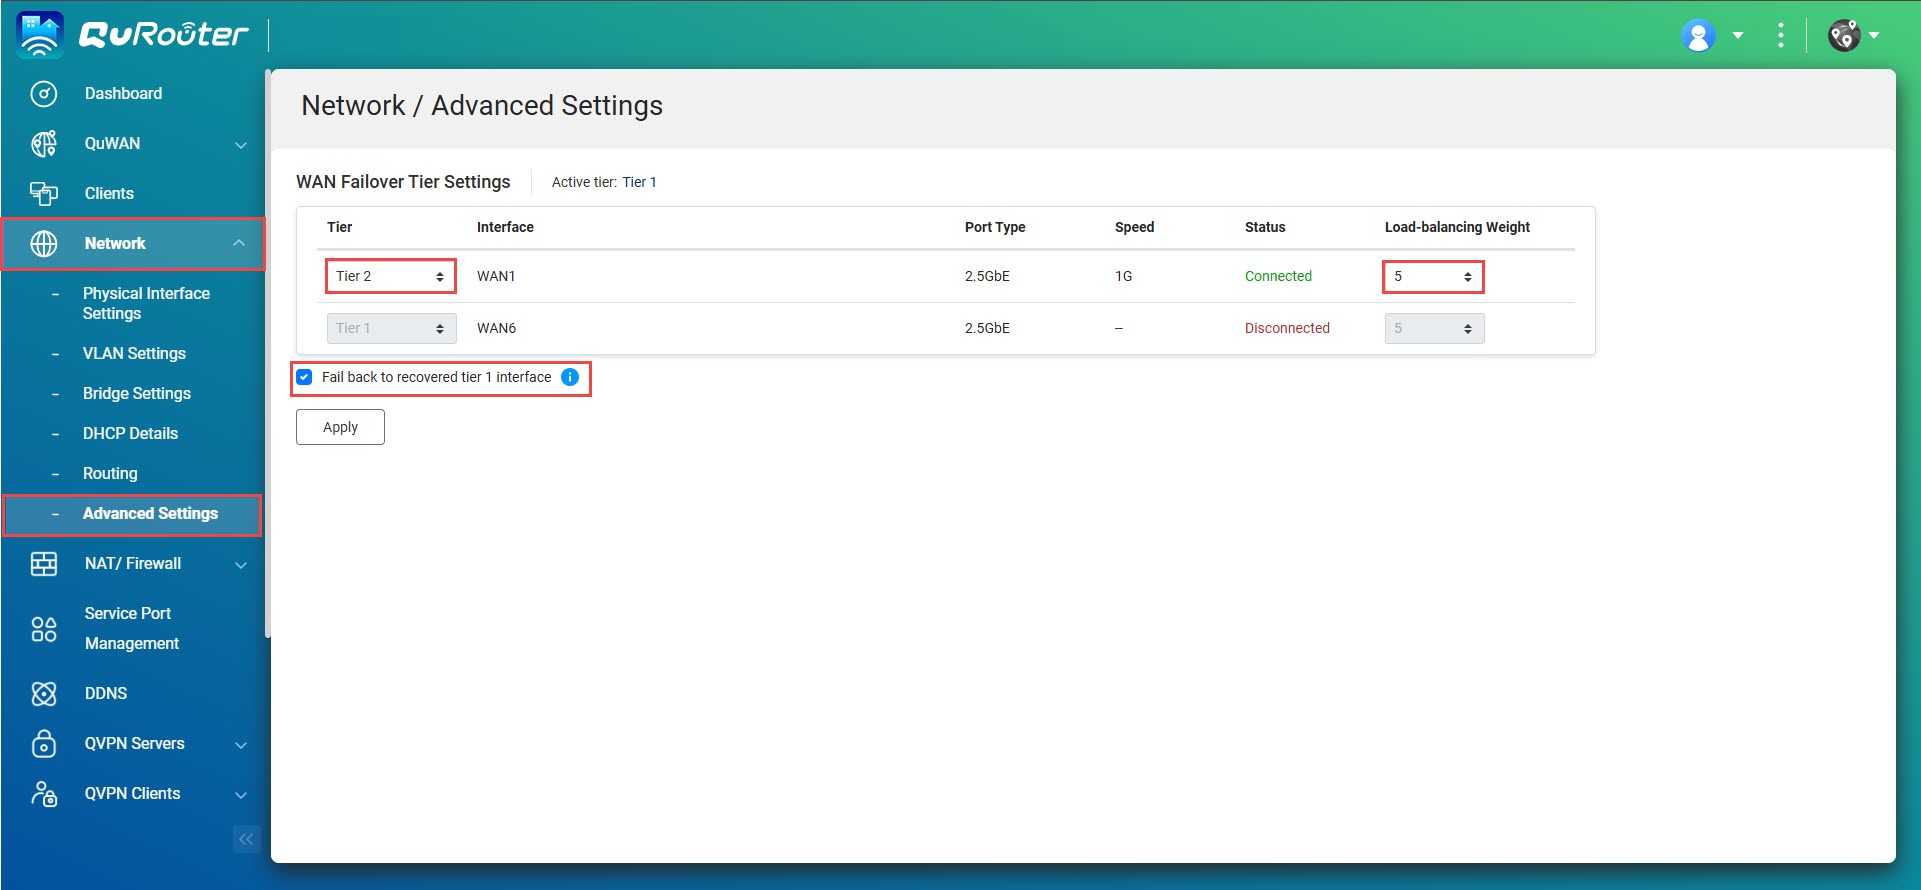Click the QVPN Servers lock icon
The height and width of the screenshot is (890, 1921).
coord(44,744)
